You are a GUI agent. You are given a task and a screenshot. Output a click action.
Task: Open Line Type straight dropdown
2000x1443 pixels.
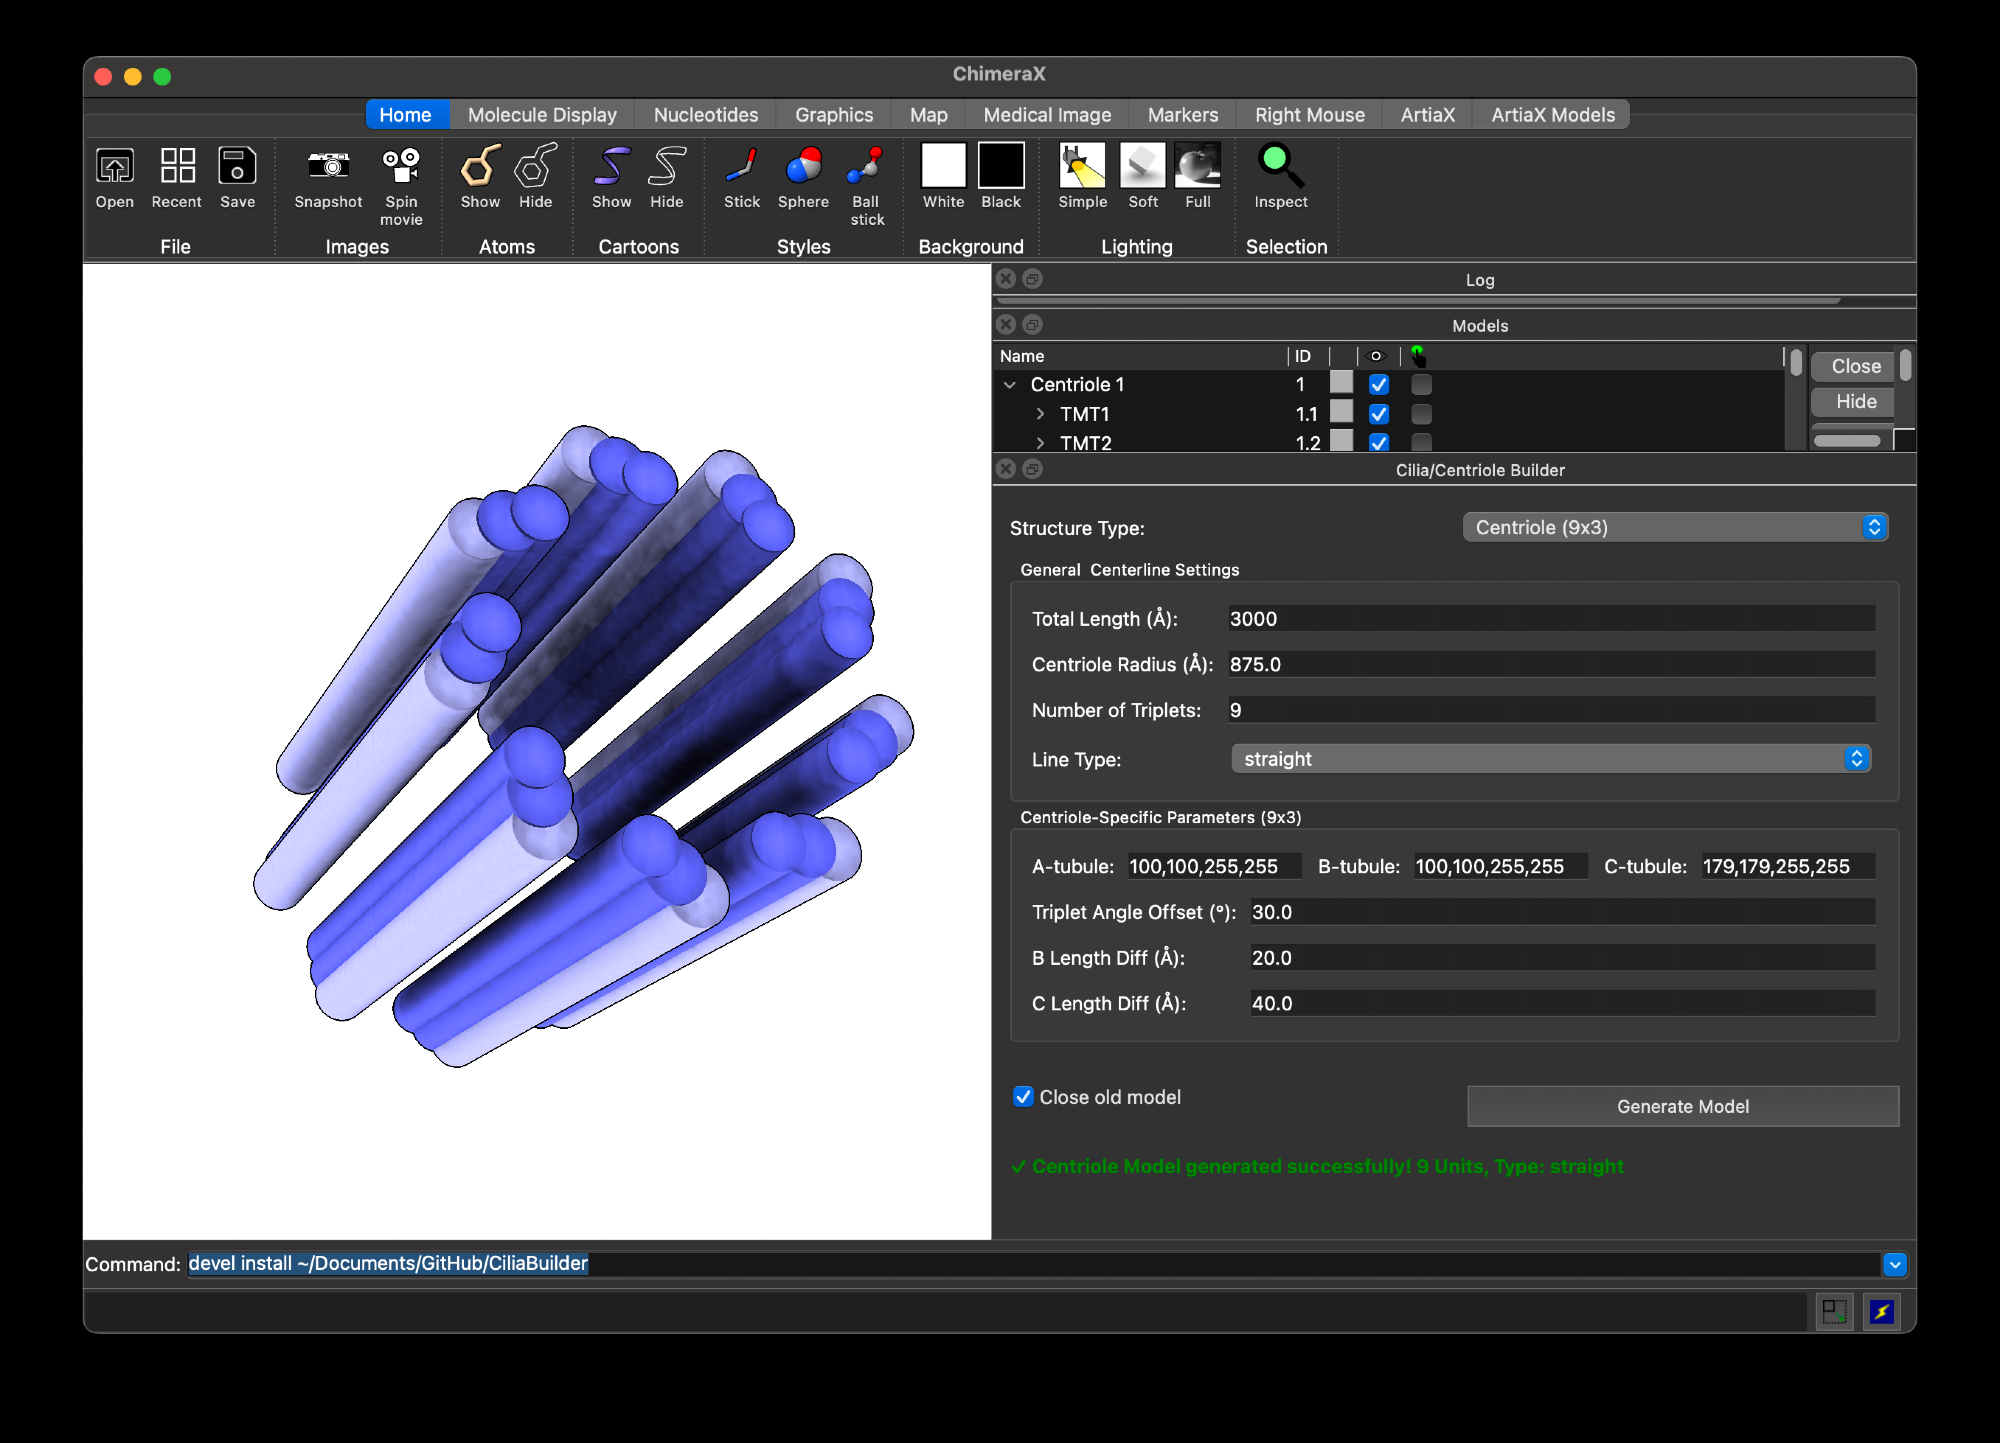1550,759
